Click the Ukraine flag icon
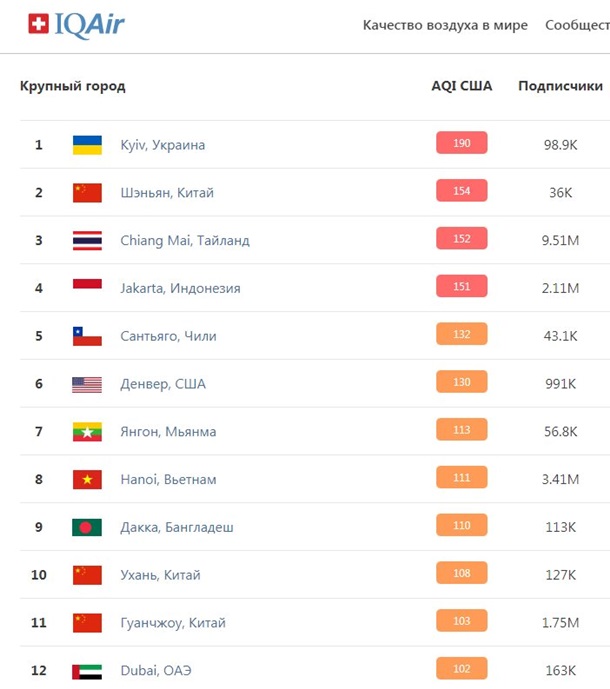The width and height of the screenshot is (610, 689). [x=87, y=145]
